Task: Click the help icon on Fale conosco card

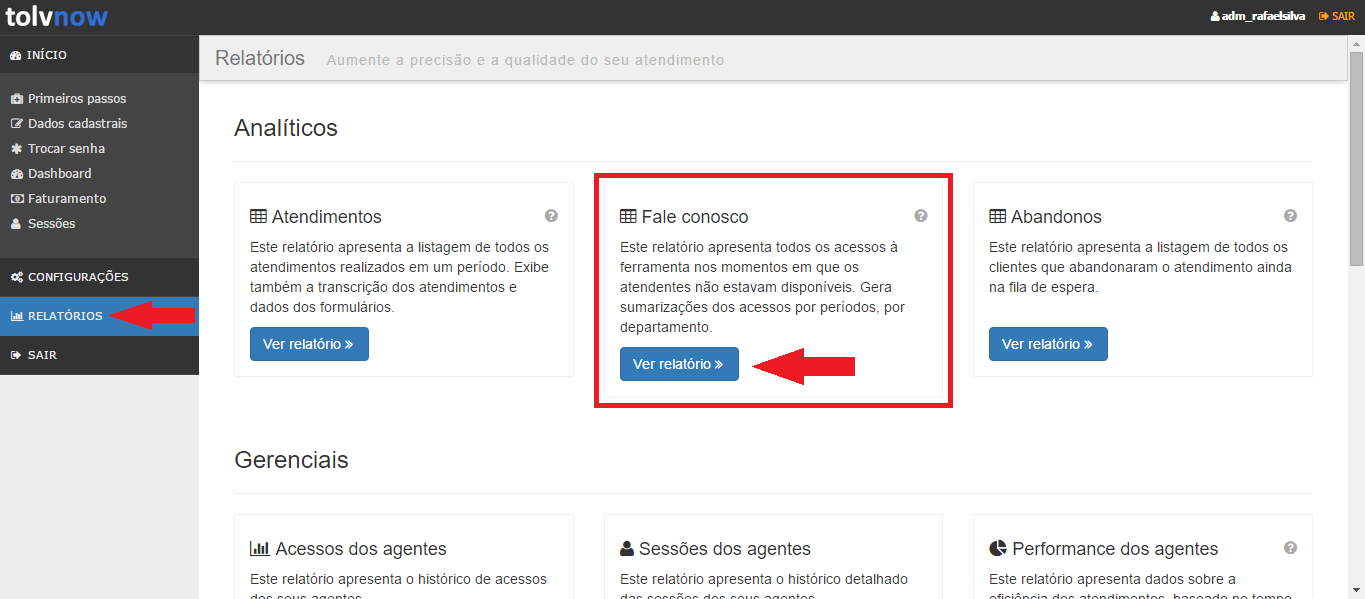Action: (921, 216)
